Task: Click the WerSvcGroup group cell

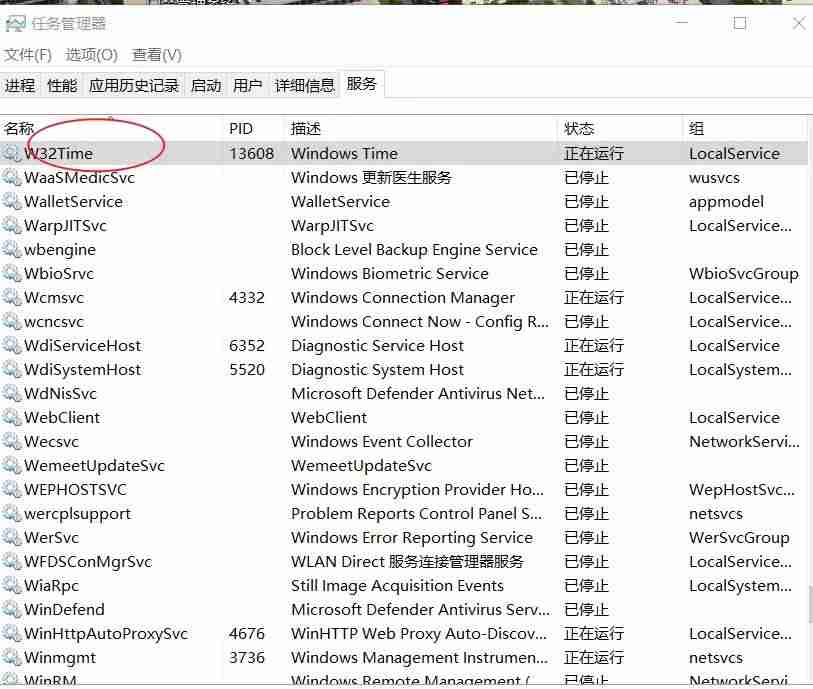Action: pos(739,538)
